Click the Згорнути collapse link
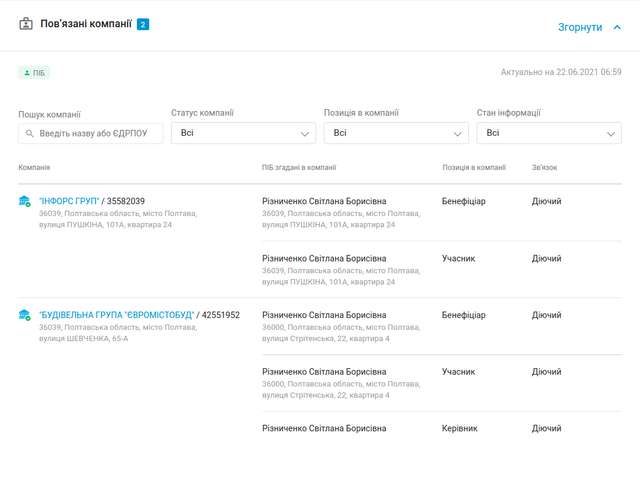This screenshot has height=491, width=640. (580, 27)
